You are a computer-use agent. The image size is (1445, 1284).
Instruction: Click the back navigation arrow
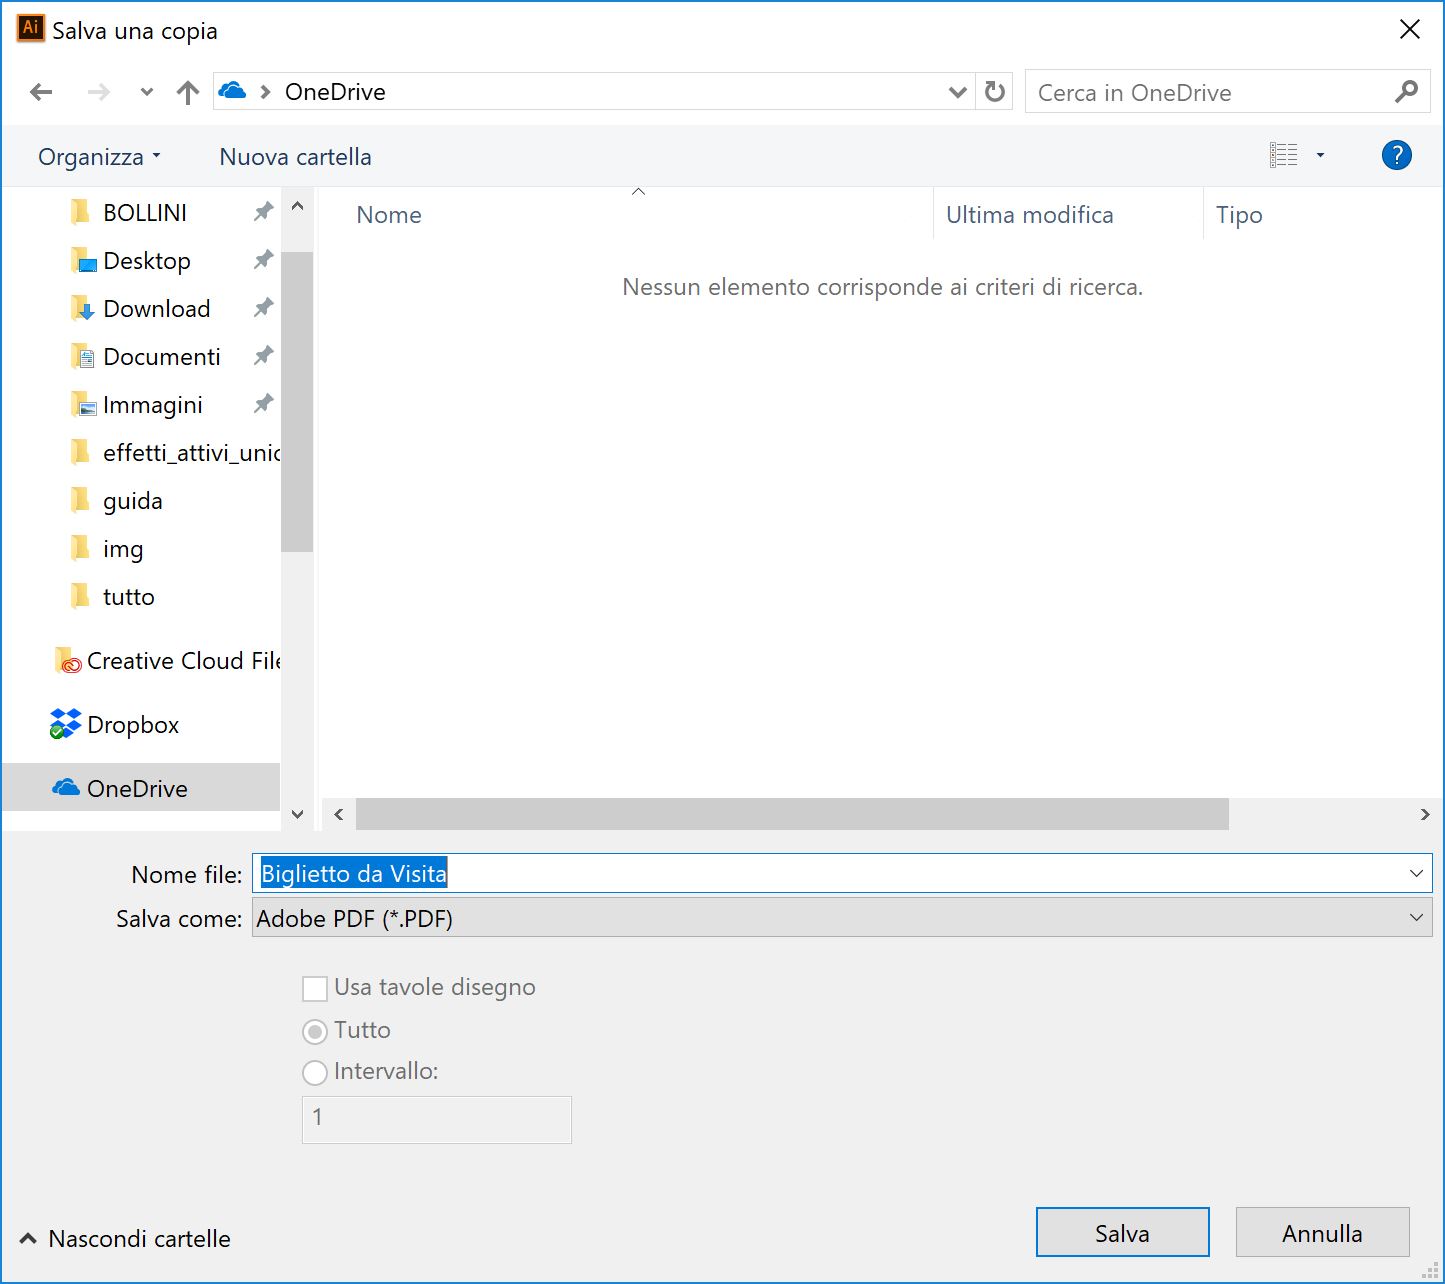click(41, 92)
